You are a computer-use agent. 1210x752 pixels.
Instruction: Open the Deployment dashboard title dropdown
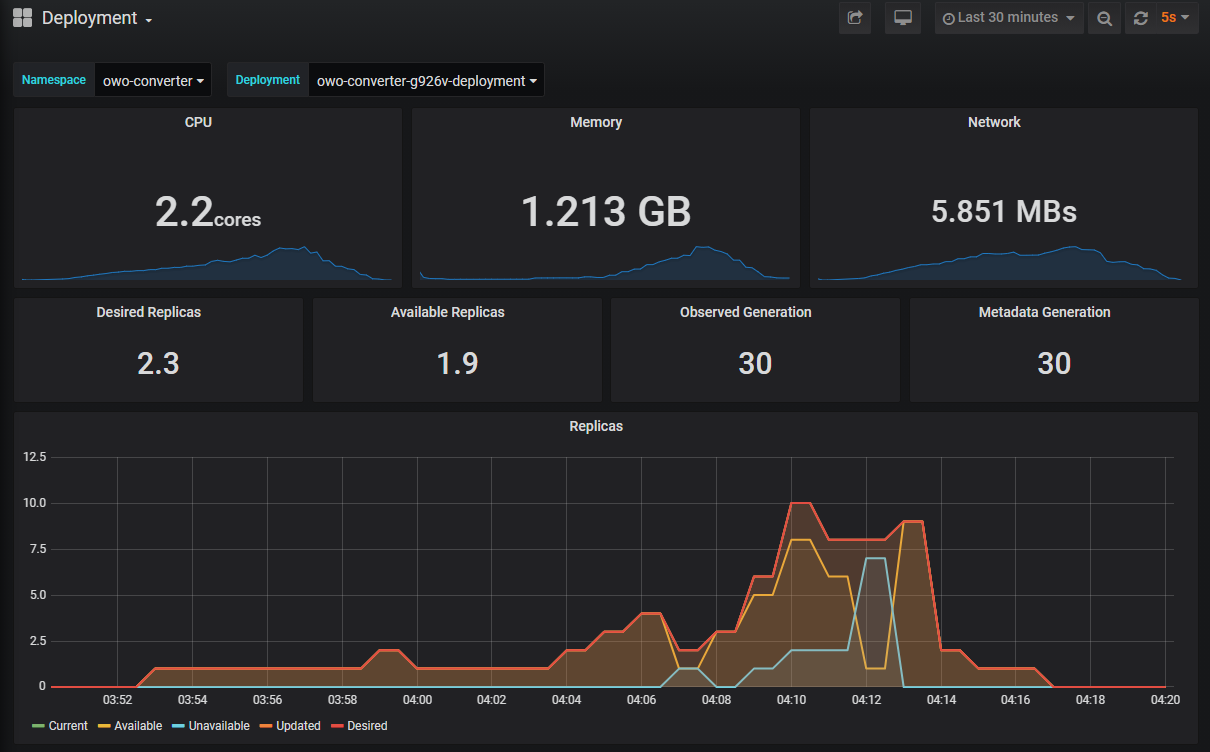[x=97, y=18]
